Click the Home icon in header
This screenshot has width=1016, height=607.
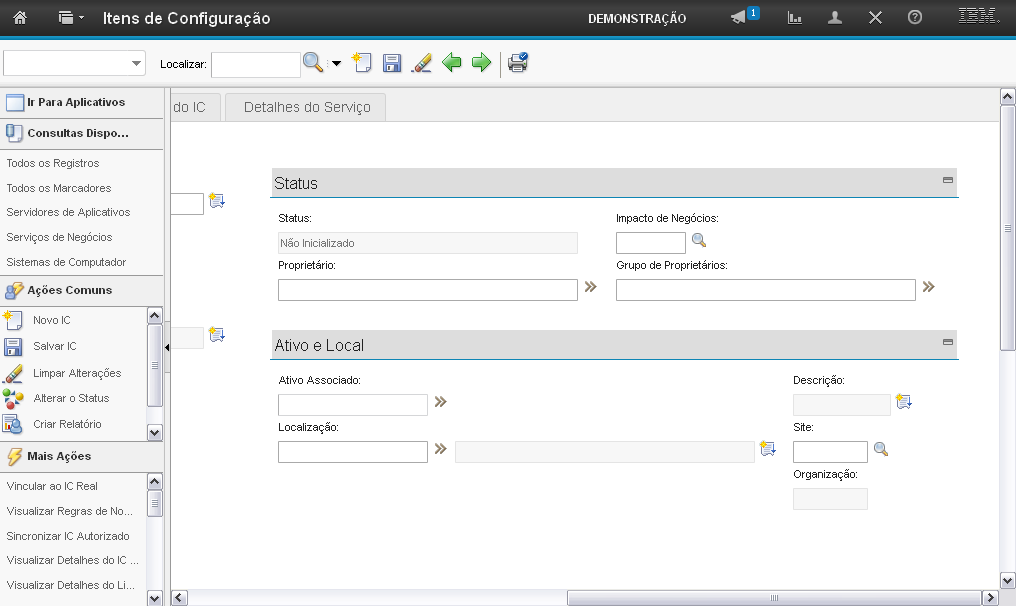pos(19,18)
